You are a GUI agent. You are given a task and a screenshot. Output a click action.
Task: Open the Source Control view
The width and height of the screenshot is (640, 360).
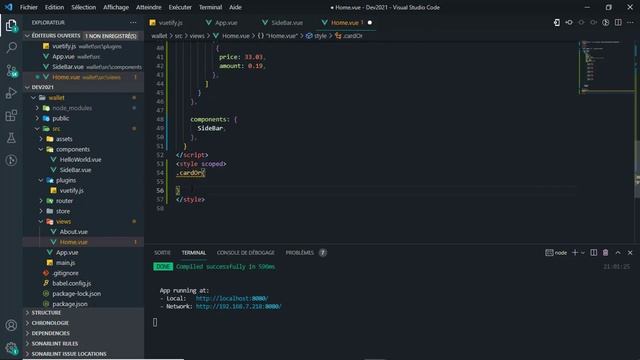tap(11, 71)
